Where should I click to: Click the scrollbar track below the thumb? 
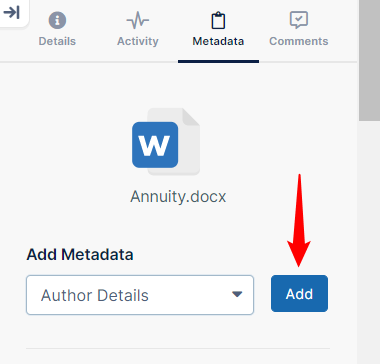(369, 242)
